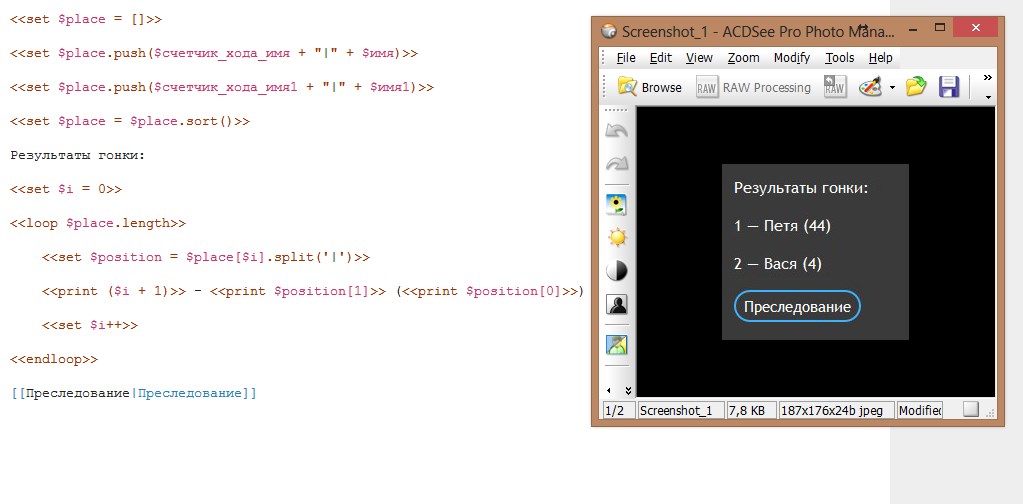
Task: Save the image using the floppy disk icon
Action: tap(949, 87)
